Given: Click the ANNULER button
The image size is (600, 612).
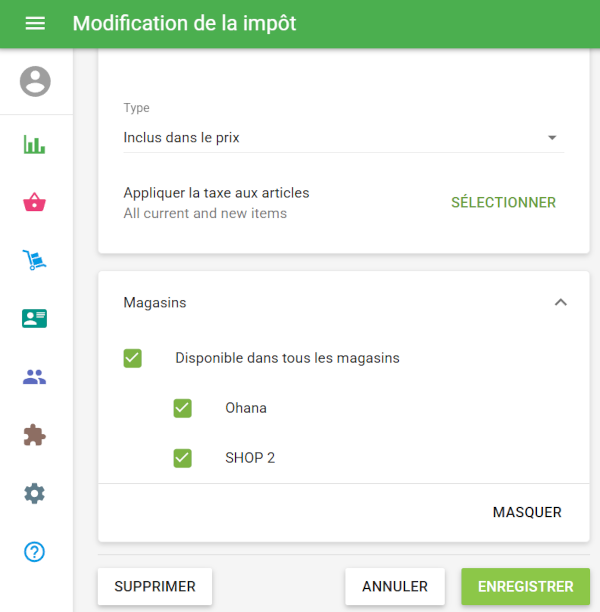Looking at the screenshot, I should (x=395, y=587).
